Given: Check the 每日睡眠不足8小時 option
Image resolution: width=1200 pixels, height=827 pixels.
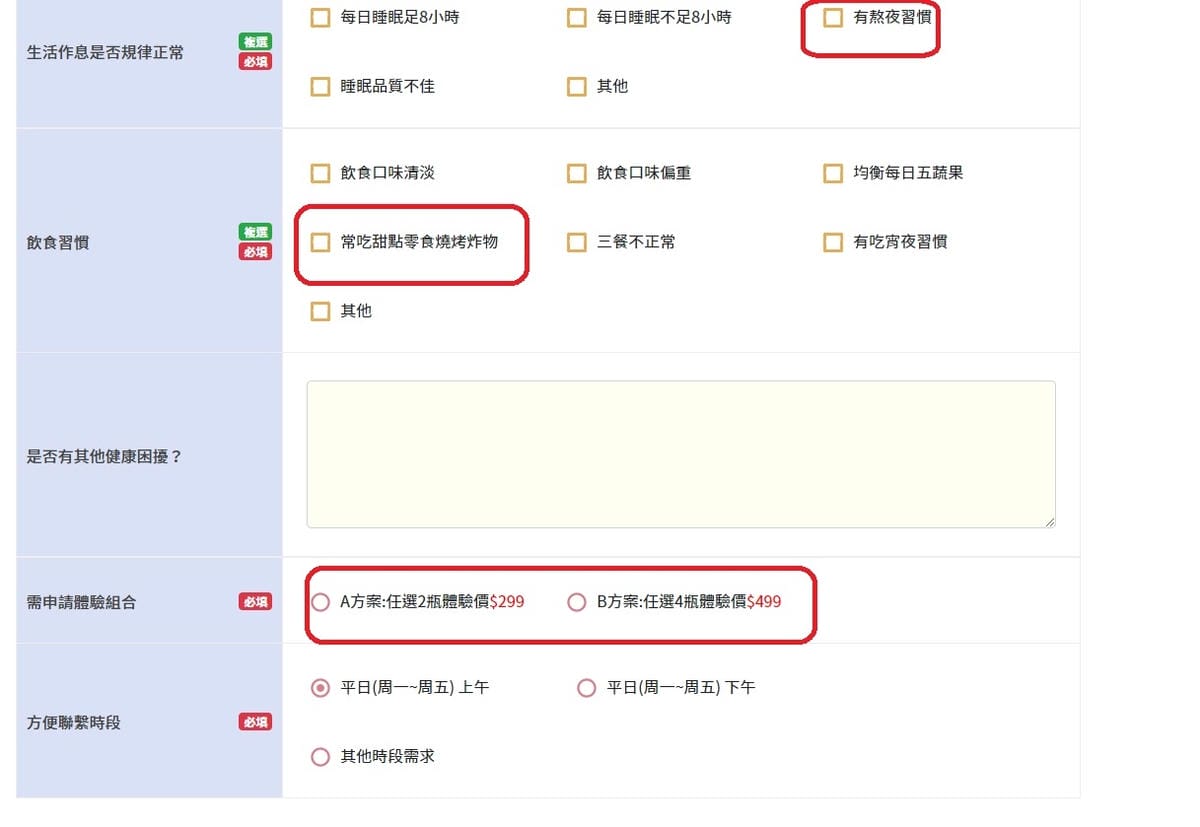Looking at the screenshot, I should 577,17.
